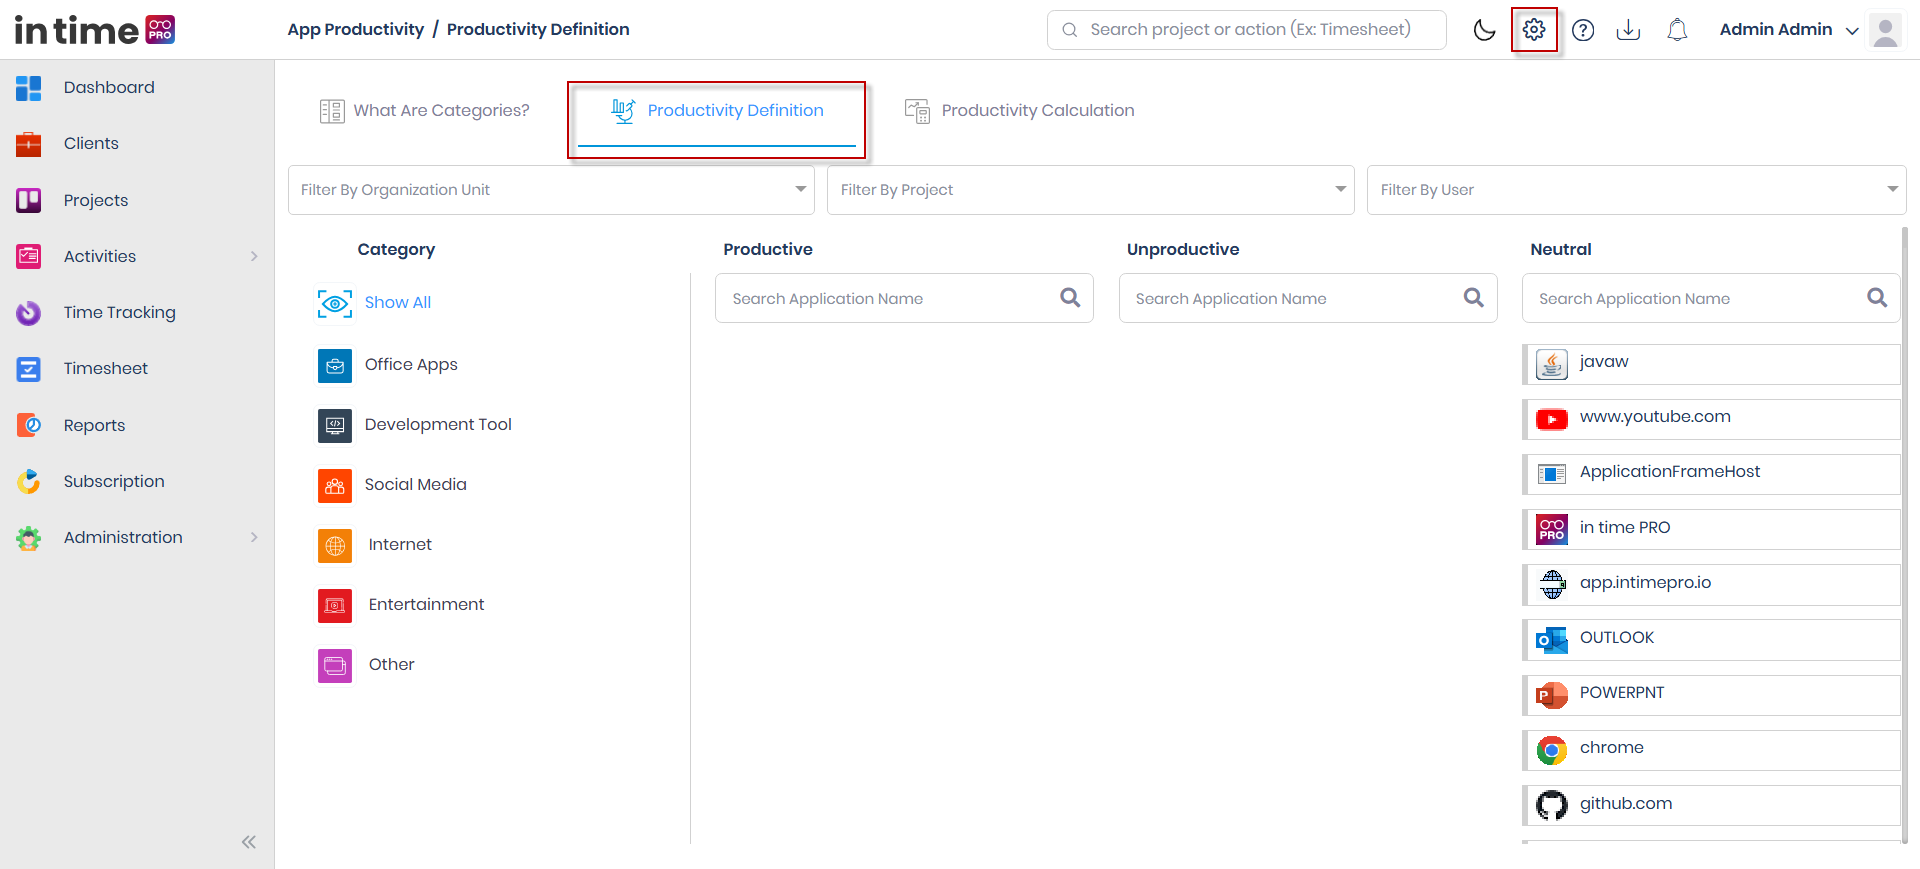Open notifications bell icon

click(1677, 30)
